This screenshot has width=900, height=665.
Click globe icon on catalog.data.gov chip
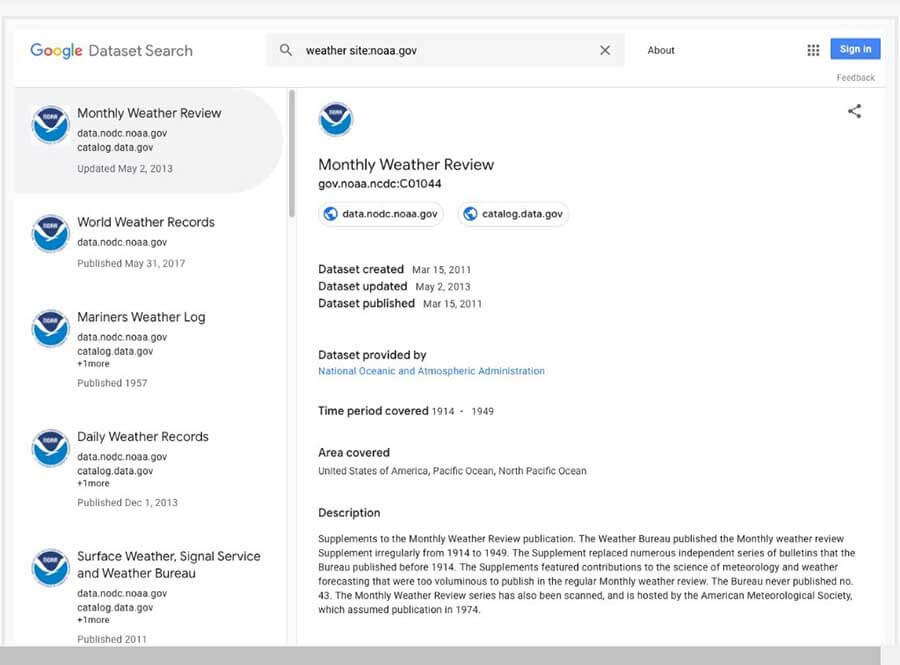point(470,214)
